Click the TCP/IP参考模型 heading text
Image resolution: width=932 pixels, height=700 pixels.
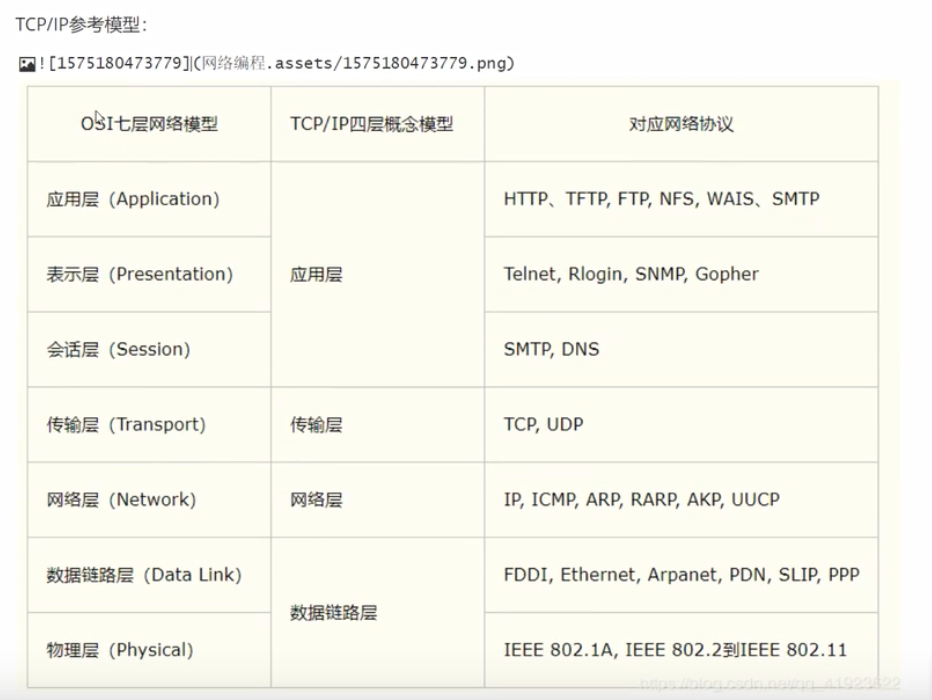[81, 24]
